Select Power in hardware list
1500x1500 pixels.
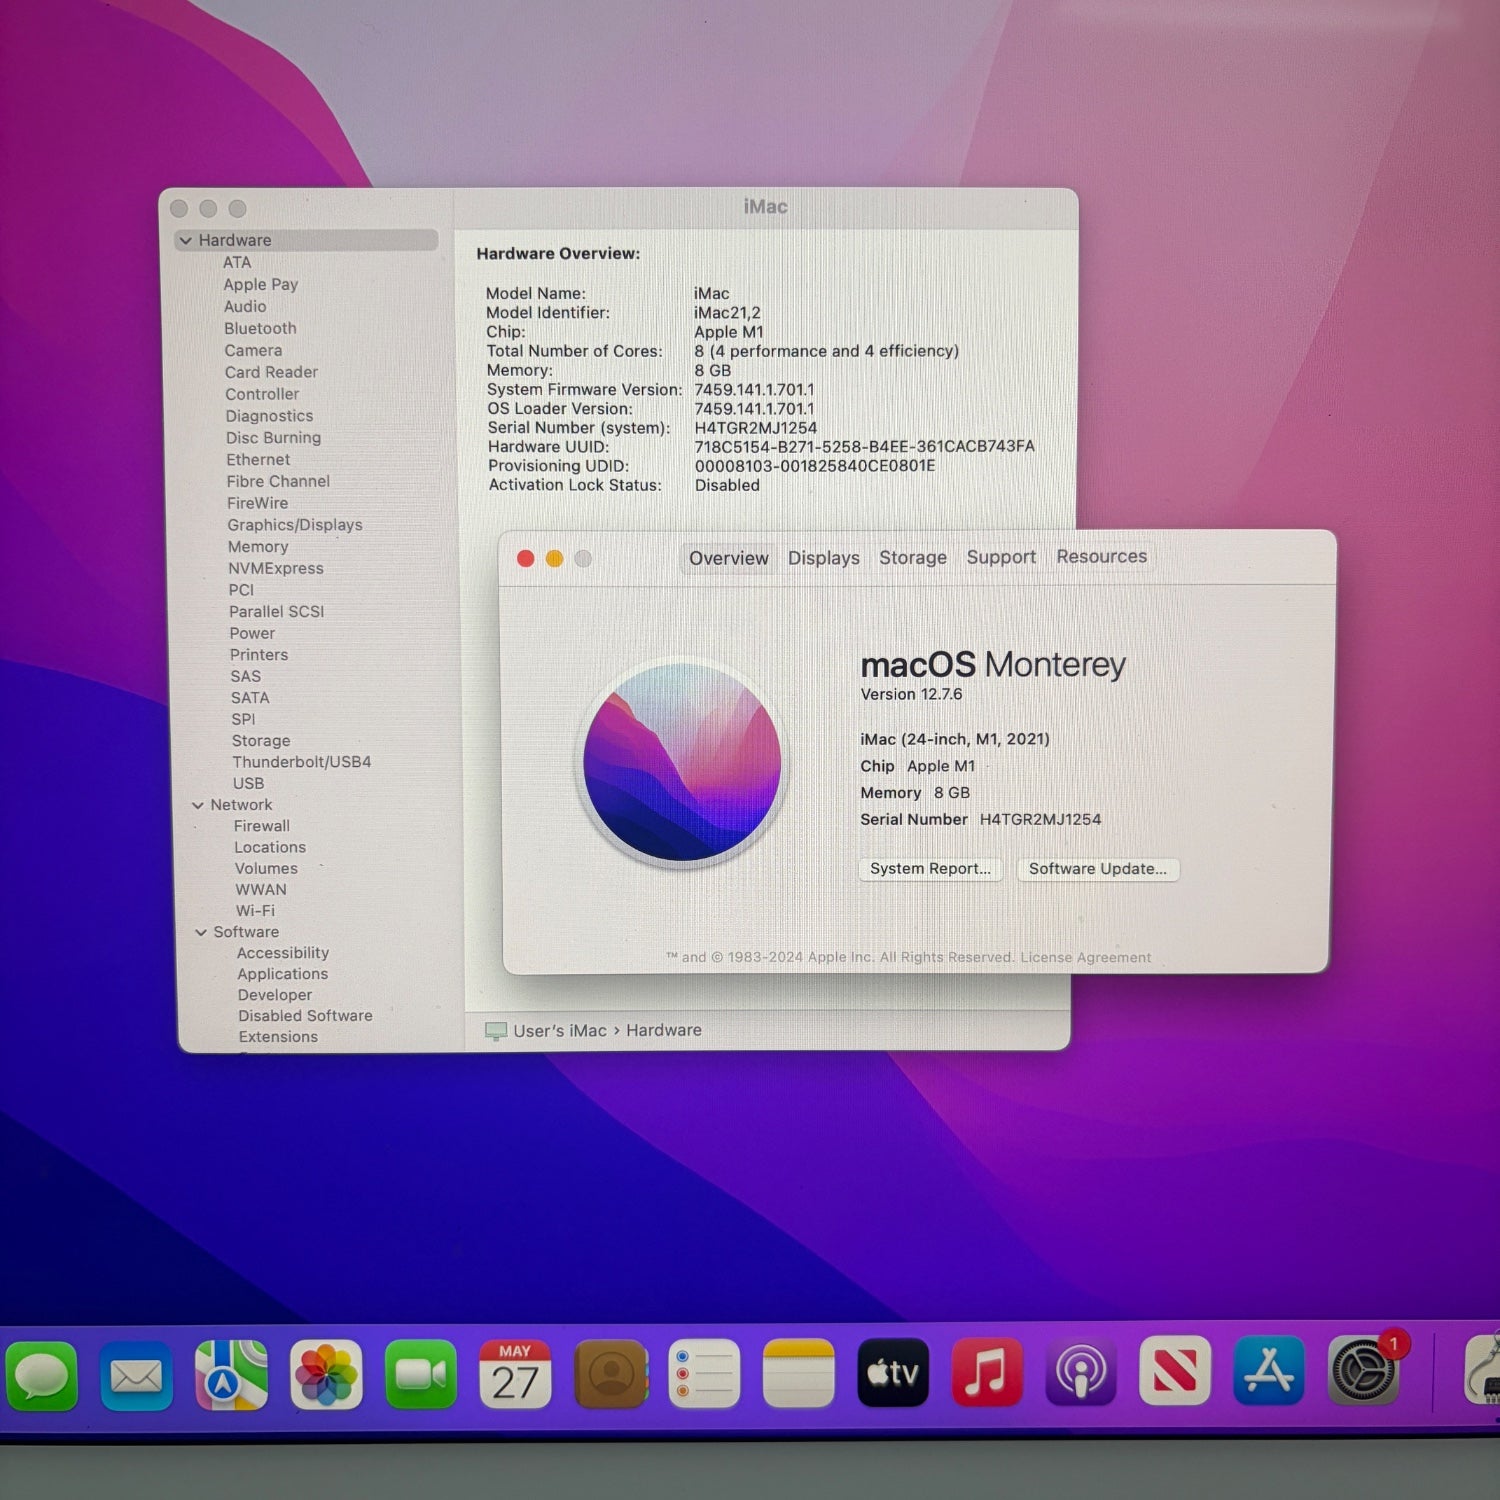[x=252, y=633]
